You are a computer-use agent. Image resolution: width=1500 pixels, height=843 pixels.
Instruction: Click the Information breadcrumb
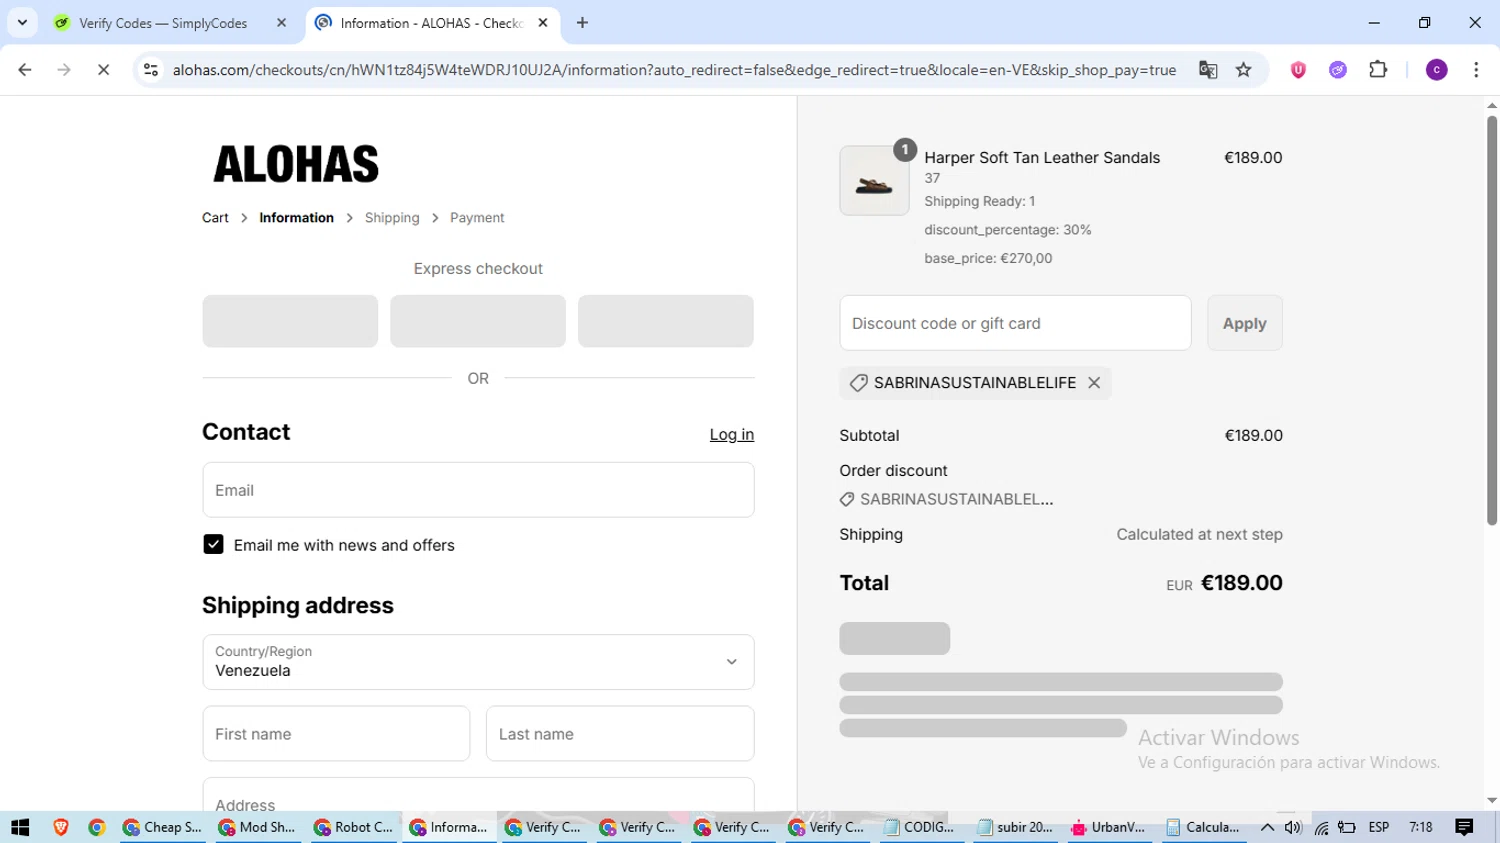coord(296,218)
